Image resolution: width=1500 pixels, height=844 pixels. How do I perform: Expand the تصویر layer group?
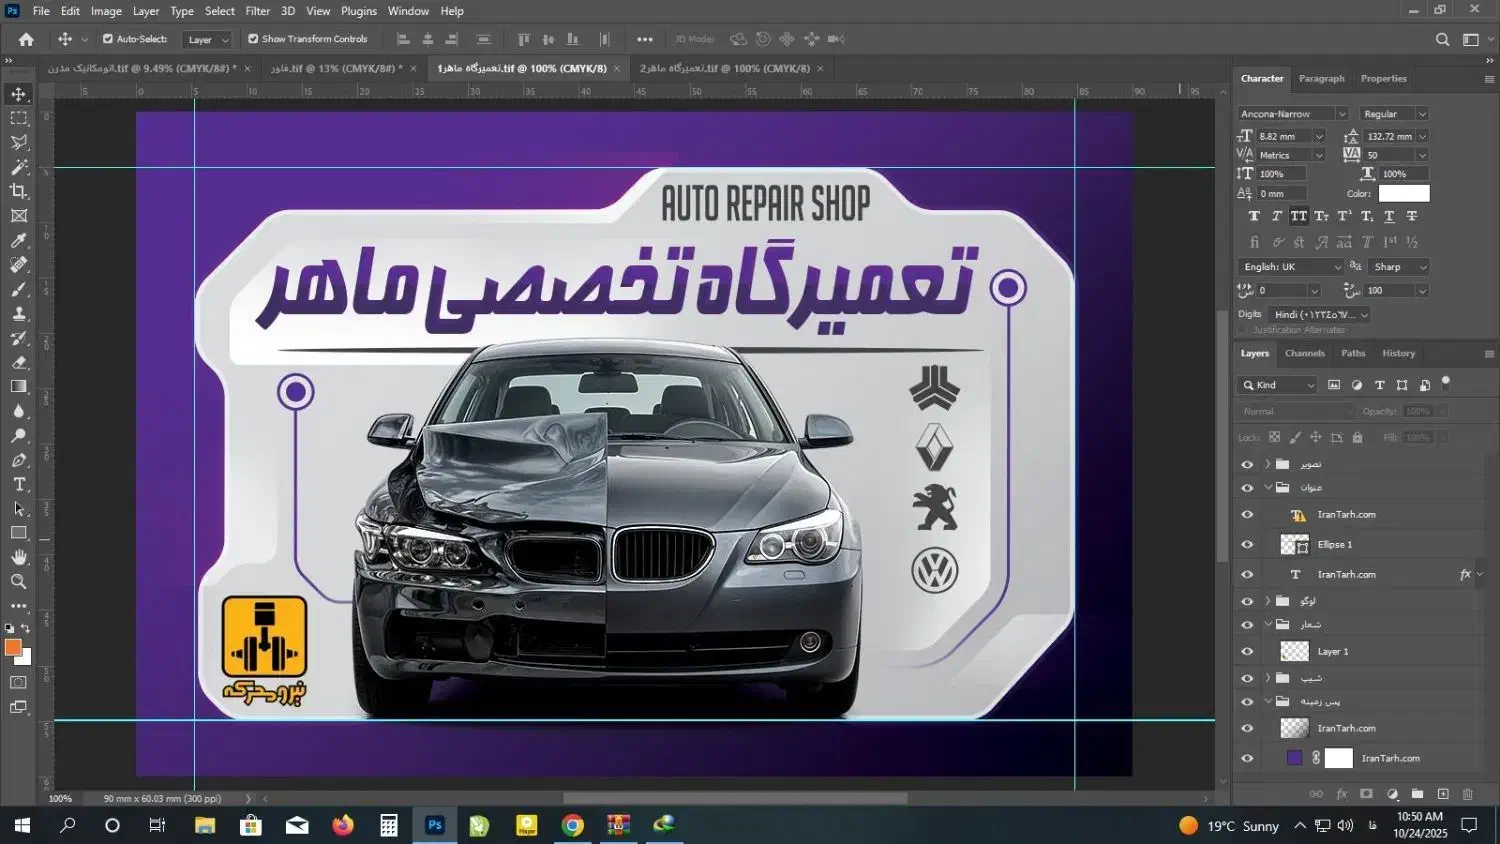tap(1268, 463)
